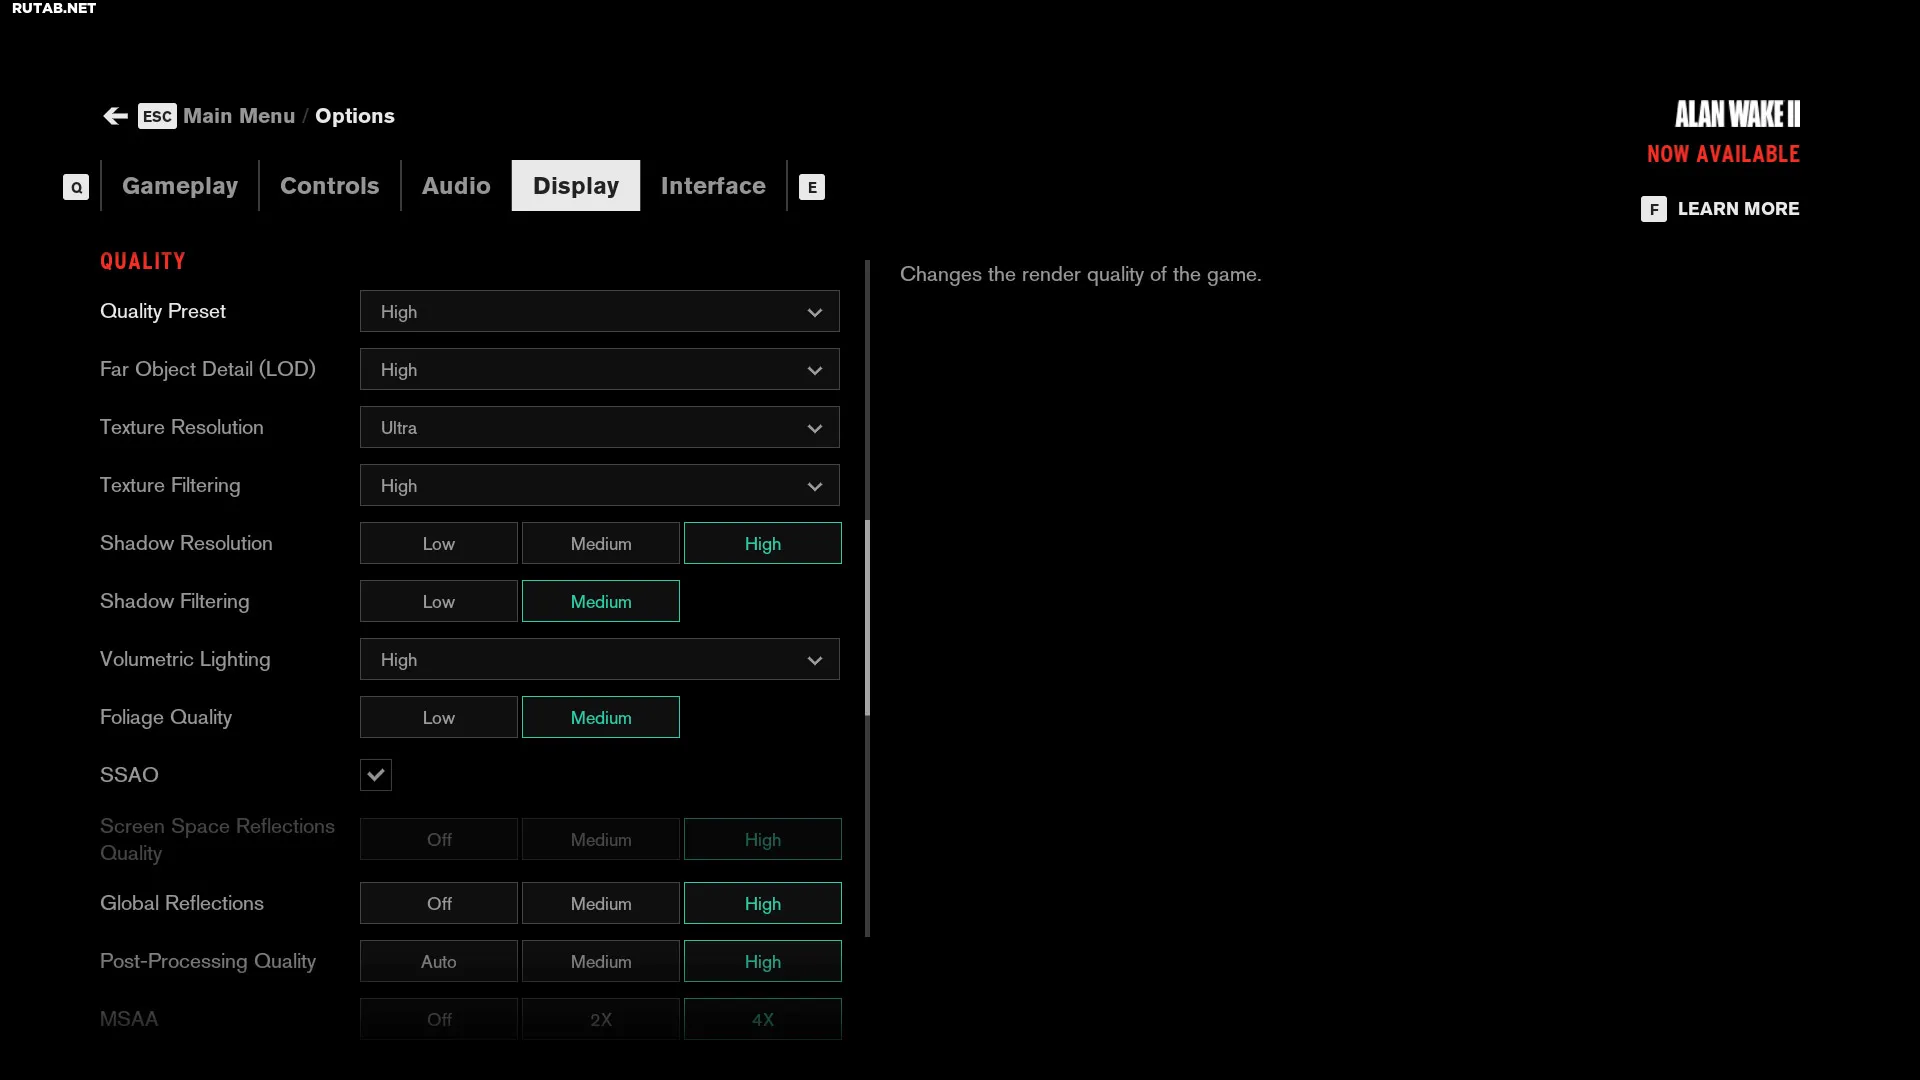This screenshot has width=1920, height=1080.
Task: Click the Global Reflections label
Action: point(182,903)
